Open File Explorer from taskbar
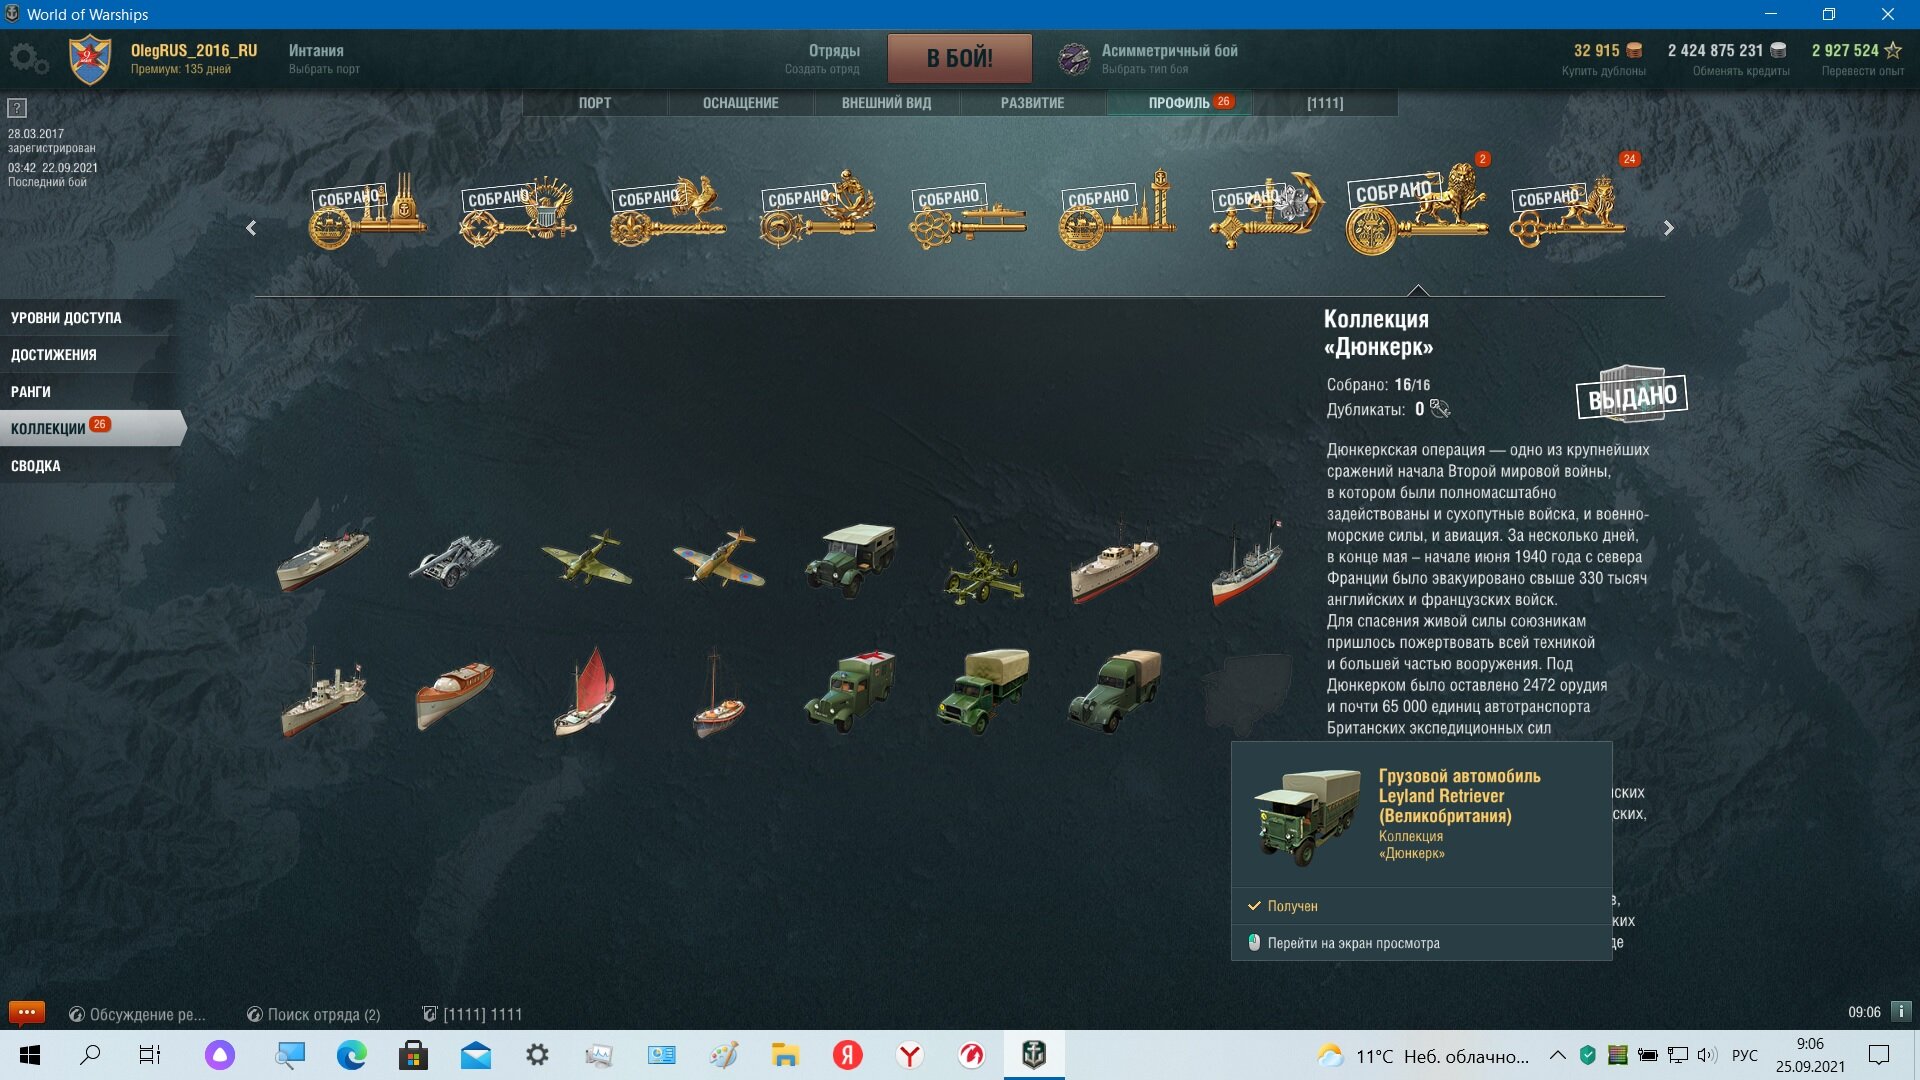1920x1080 pixels. [x=785, y=1055]
